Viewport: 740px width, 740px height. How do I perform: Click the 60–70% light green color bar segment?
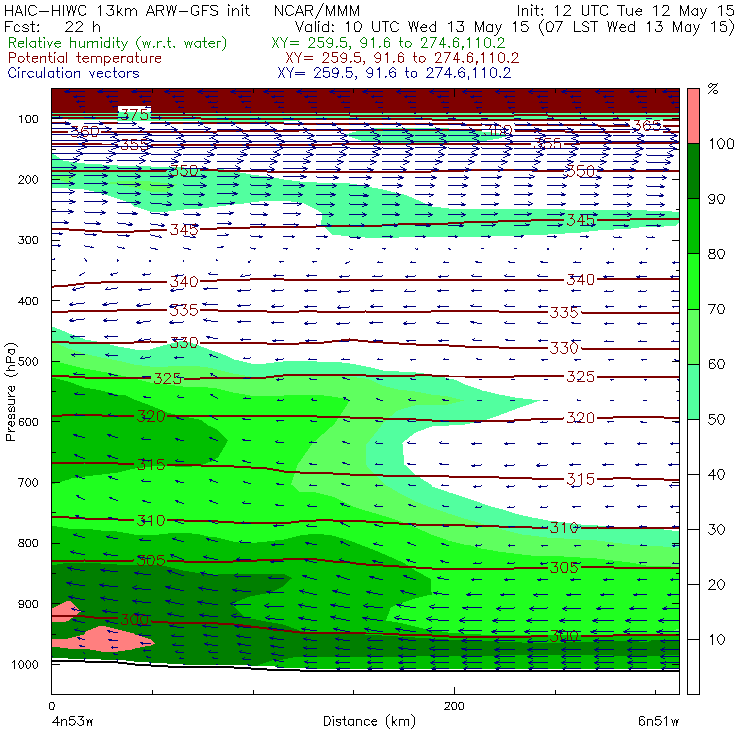click(693, 336)
